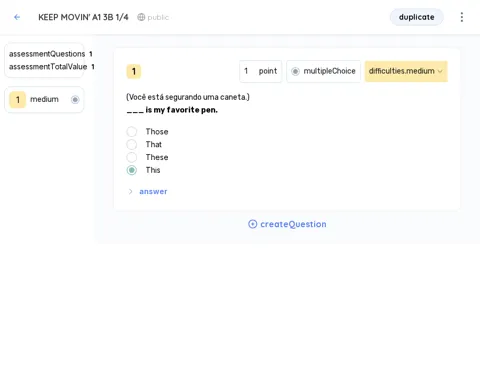Click the multipleChoice type icon

(x=295, y=71)
